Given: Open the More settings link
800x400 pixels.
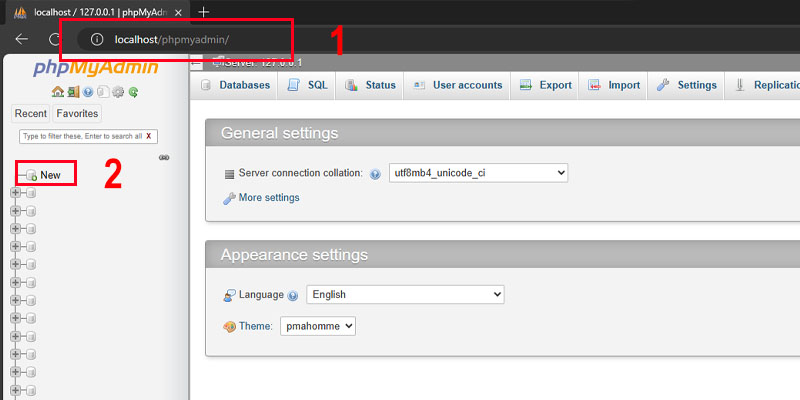Looking at the screenshot, I should (x=269, y=197).
